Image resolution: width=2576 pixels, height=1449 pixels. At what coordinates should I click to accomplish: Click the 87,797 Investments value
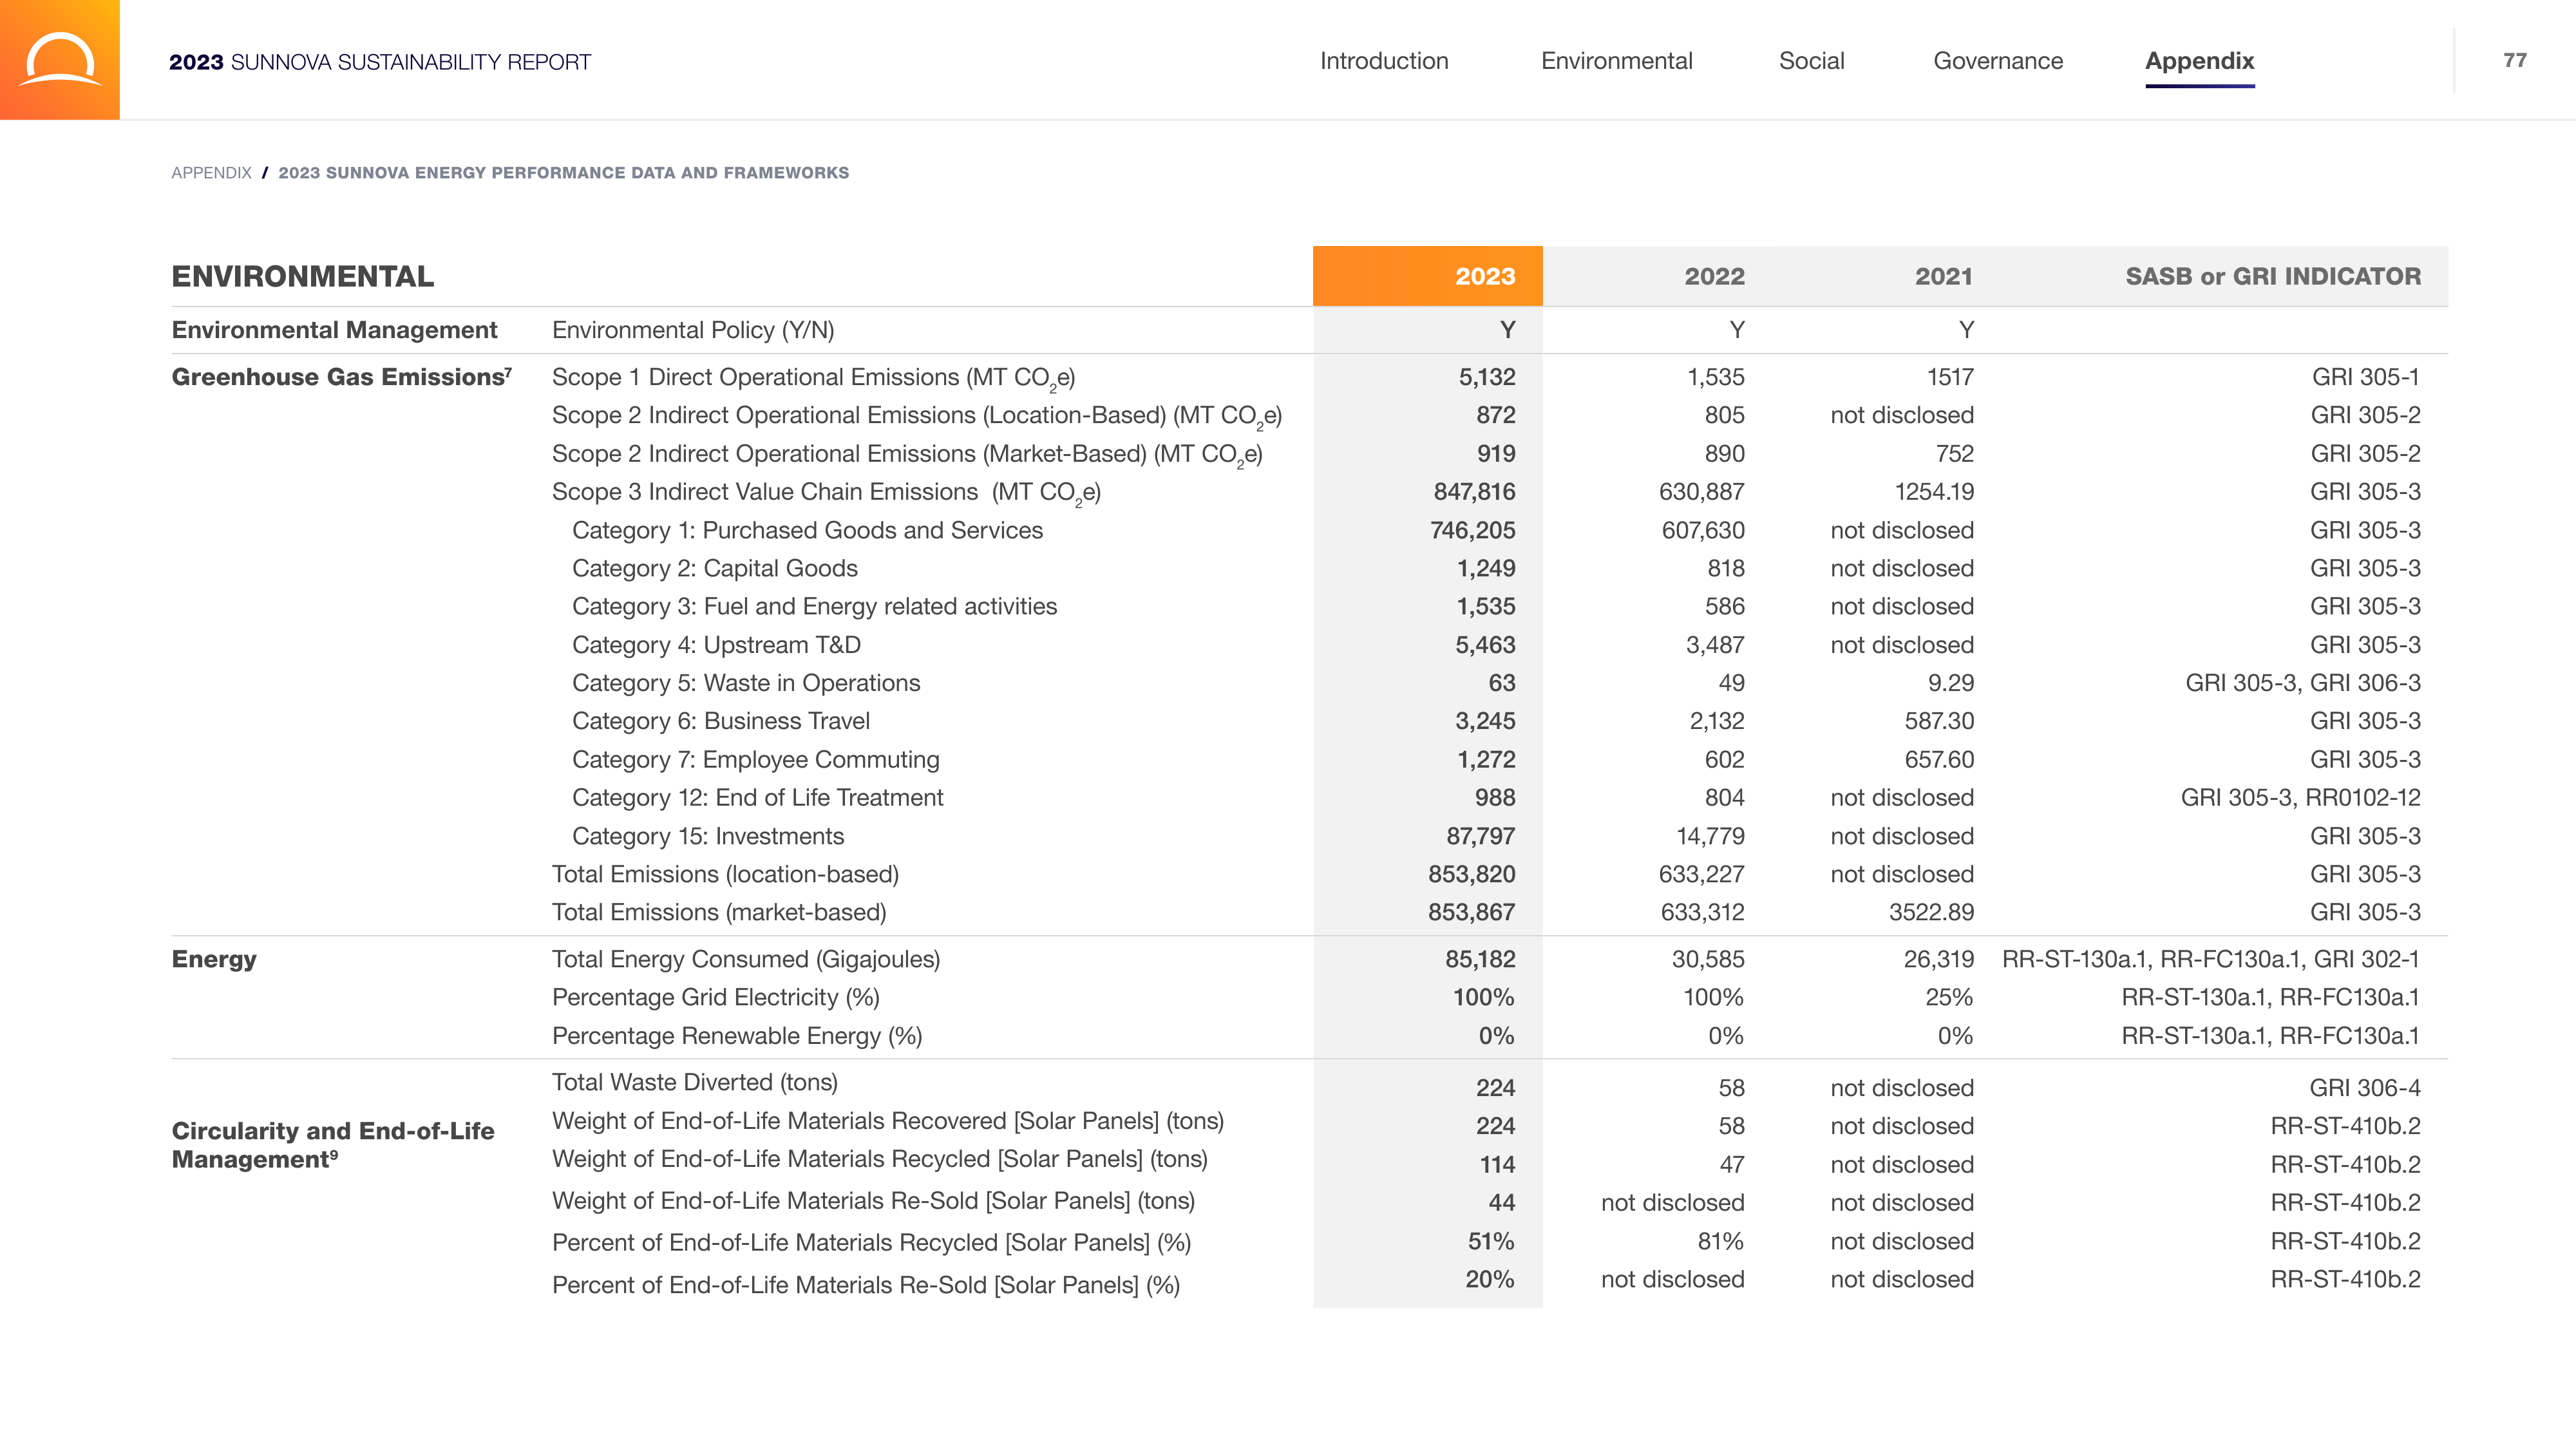pyautogui.click(x=1480, y=836)
